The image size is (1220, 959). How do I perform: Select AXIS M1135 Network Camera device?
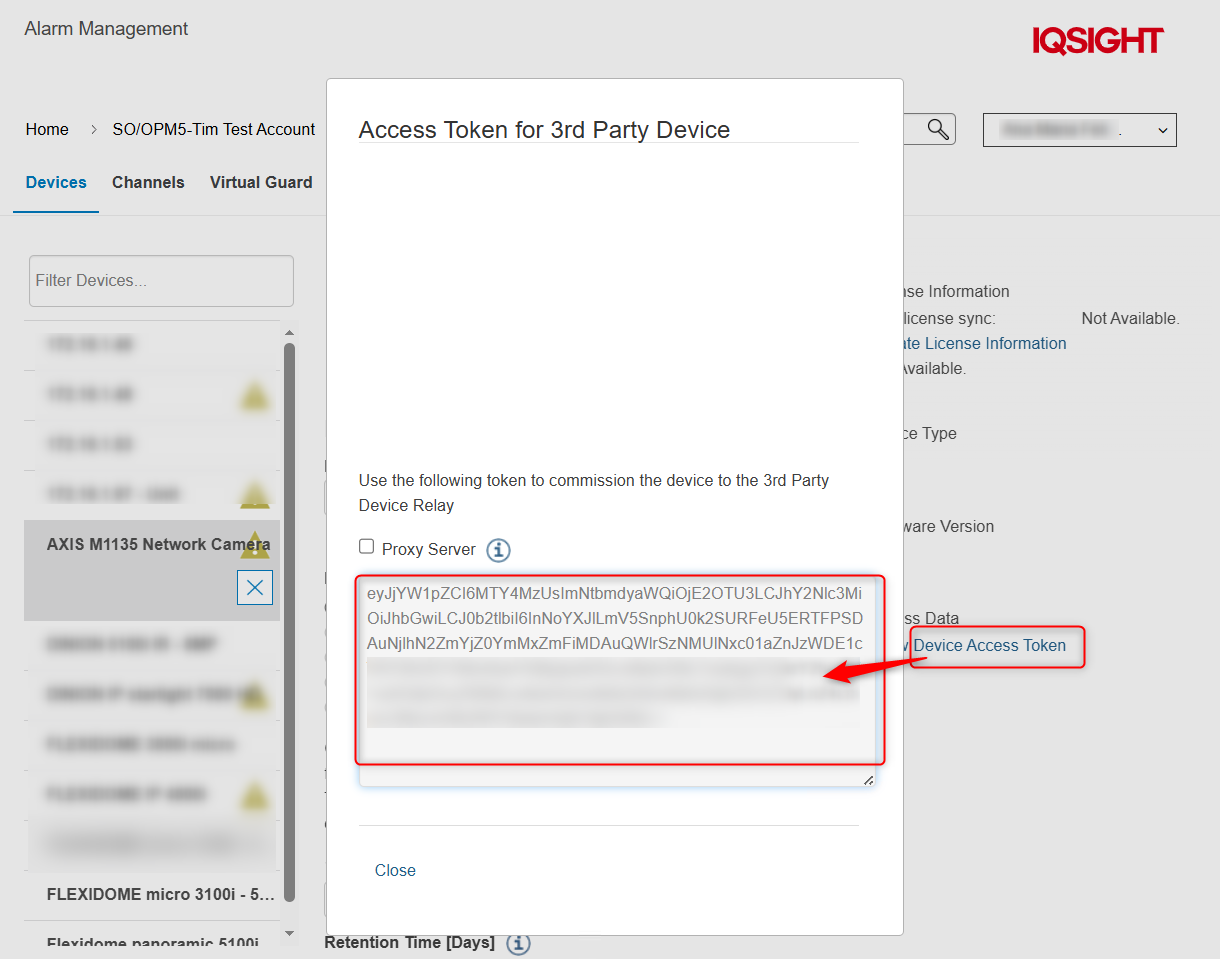[x=152, y=570]
